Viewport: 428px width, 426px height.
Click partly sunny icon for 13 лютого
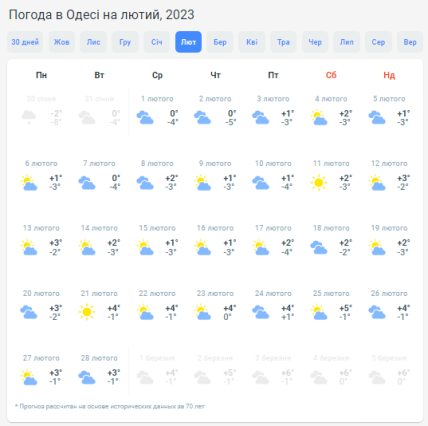coord(29,247)
